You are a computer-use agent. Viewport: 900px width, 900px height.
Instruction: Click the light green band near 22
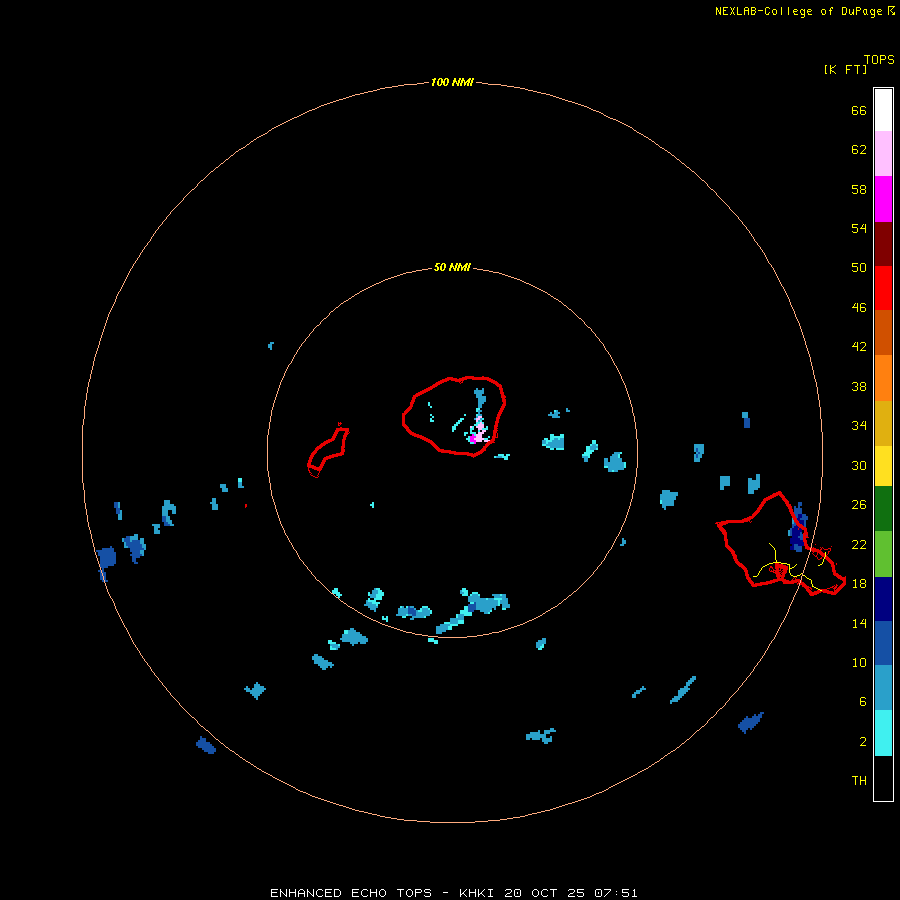pyautogui.click(x=883, y=554)
